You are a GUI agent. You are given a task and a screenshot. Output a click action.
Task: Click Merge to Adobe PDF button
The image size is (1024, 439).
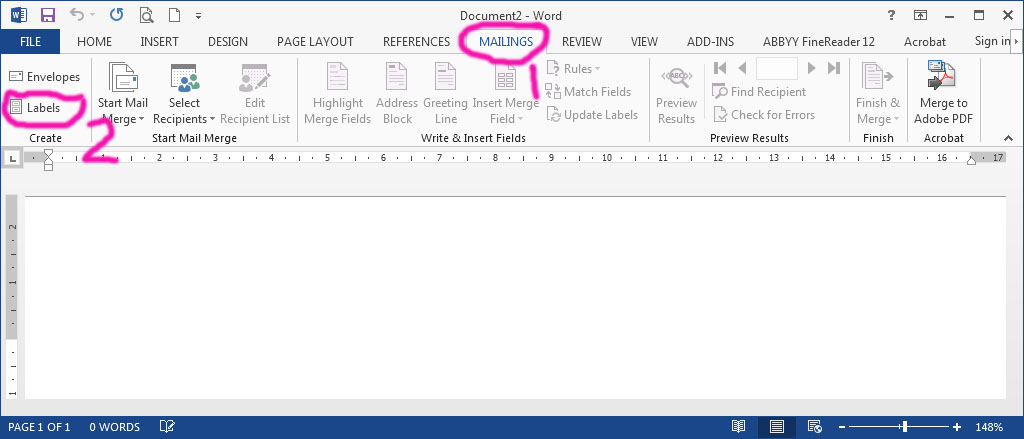click(x=943, y=94)
